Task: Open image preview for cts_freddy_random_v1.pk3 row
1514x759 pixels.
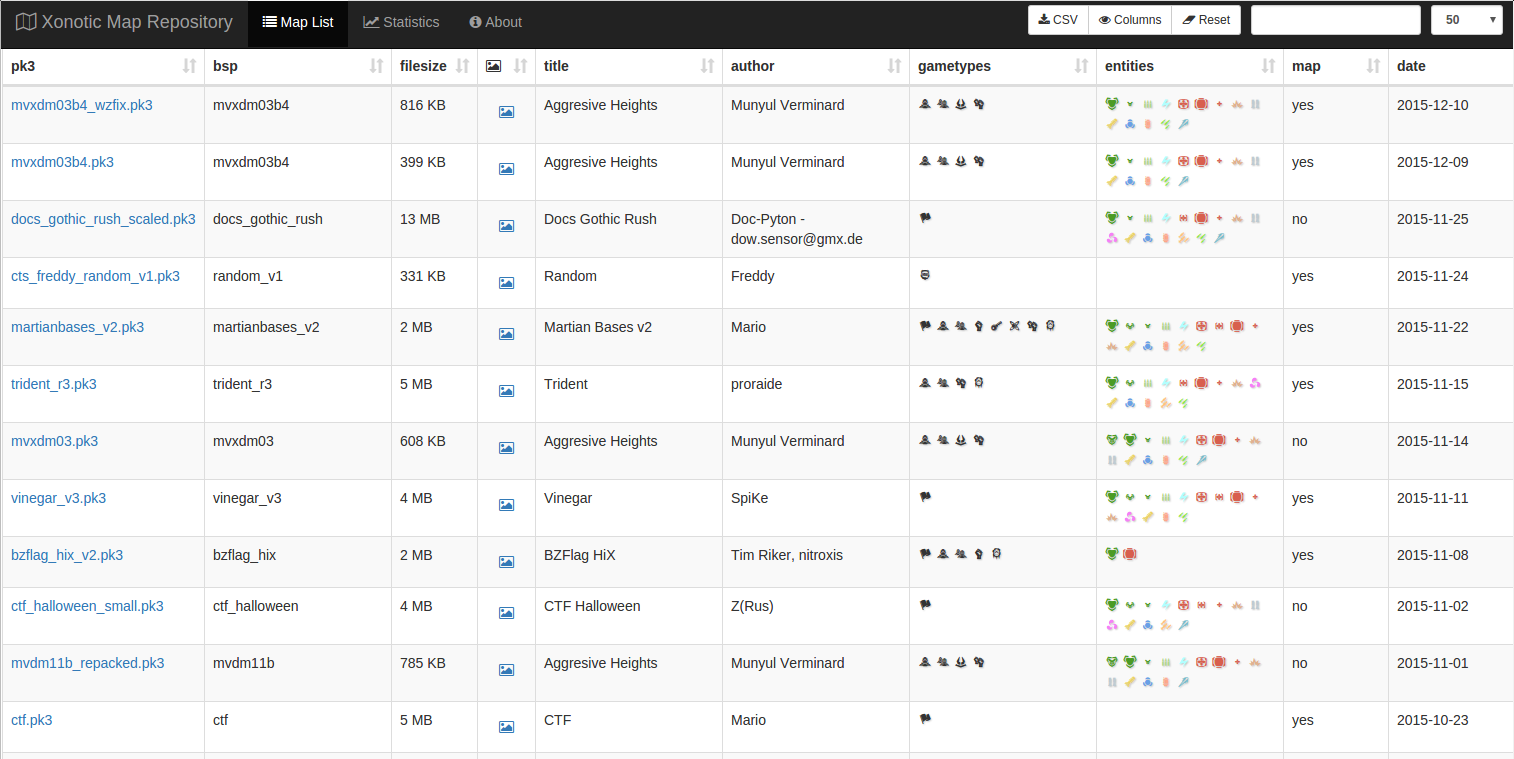Action: pyautogui.click(x=506, y=283)
